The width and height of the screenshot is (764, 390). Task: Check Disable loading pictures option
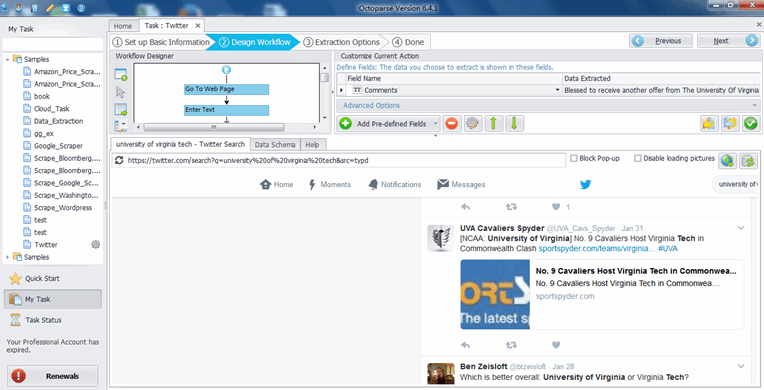[637, 158]
